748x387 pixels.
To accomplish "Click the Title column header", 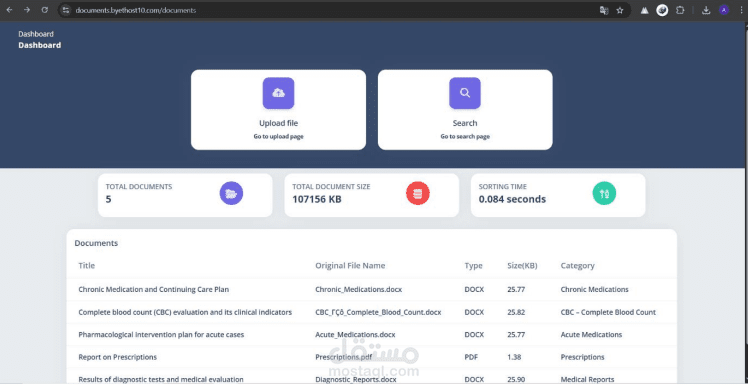I will tap(86, 266).
